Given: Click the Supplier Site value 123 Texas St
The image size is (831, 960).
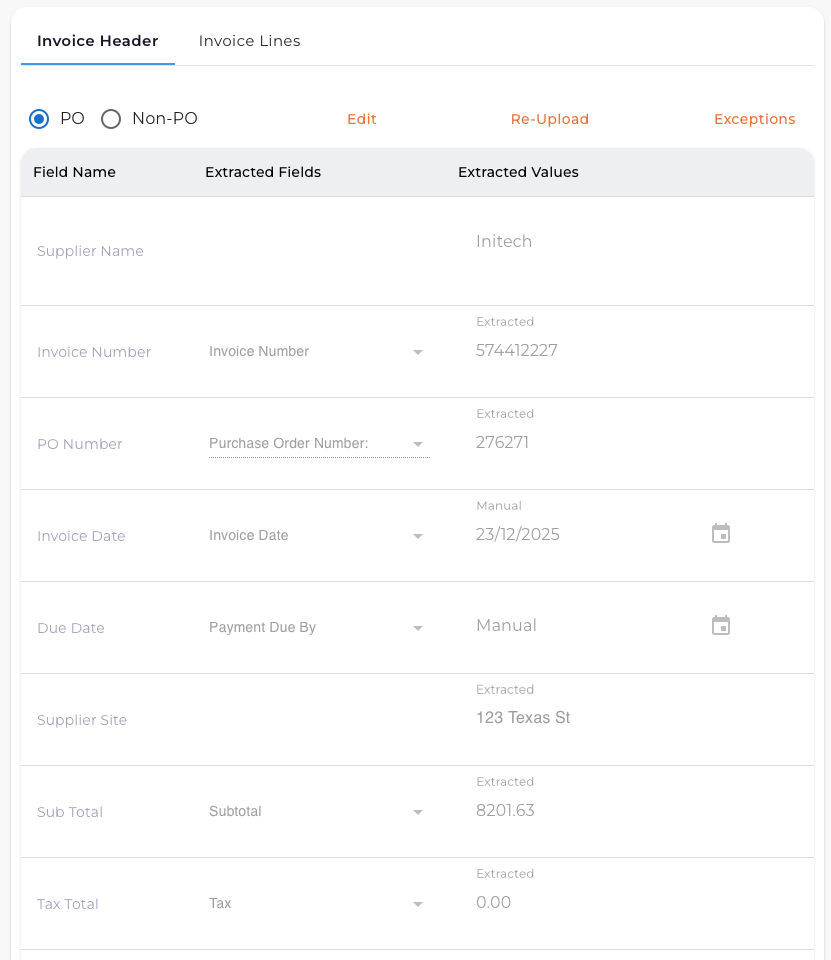Looking at the screenshot, I should [523, 717].
